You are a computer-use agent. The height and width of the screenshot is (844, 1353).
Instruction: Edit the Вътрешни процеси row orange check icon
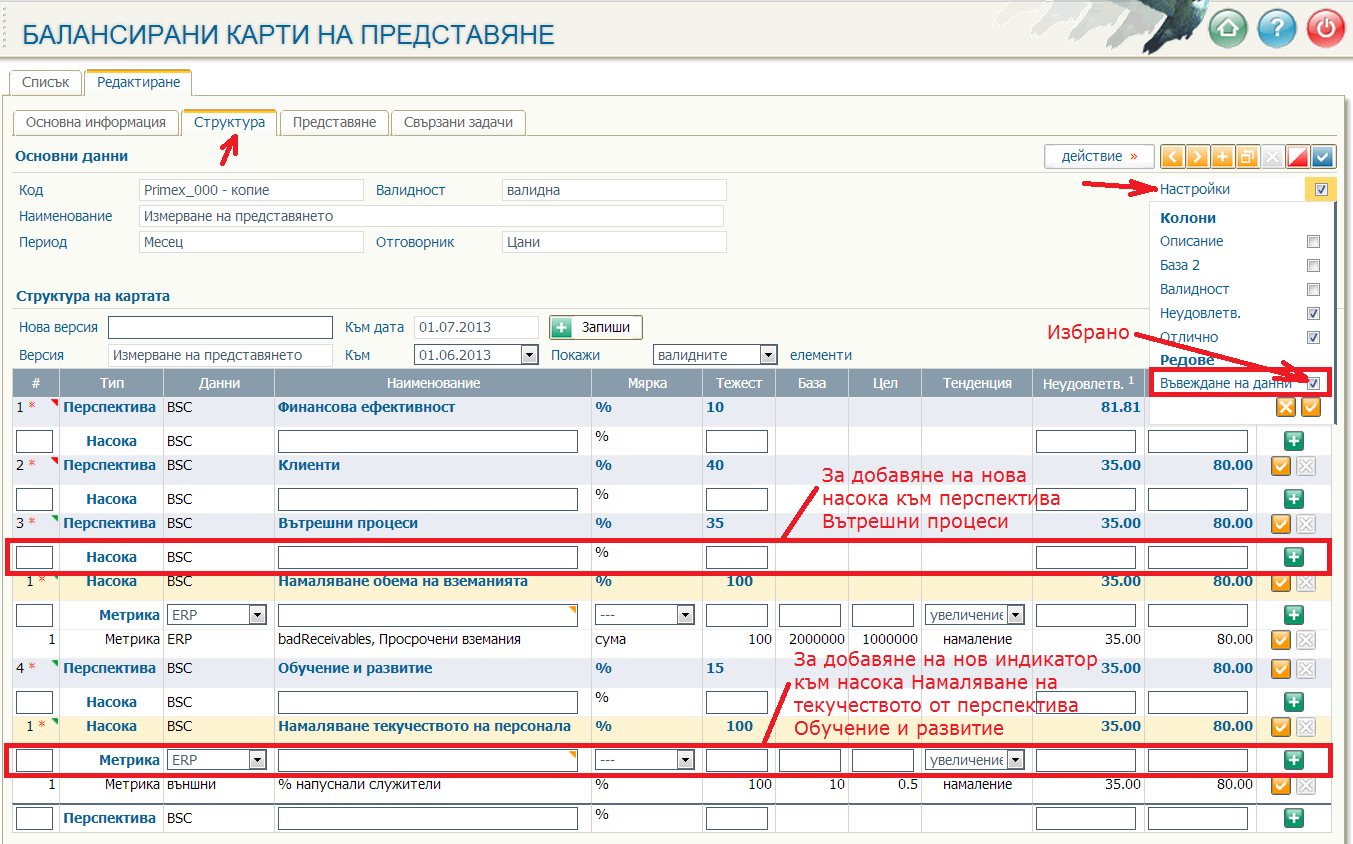[1280, 523]
